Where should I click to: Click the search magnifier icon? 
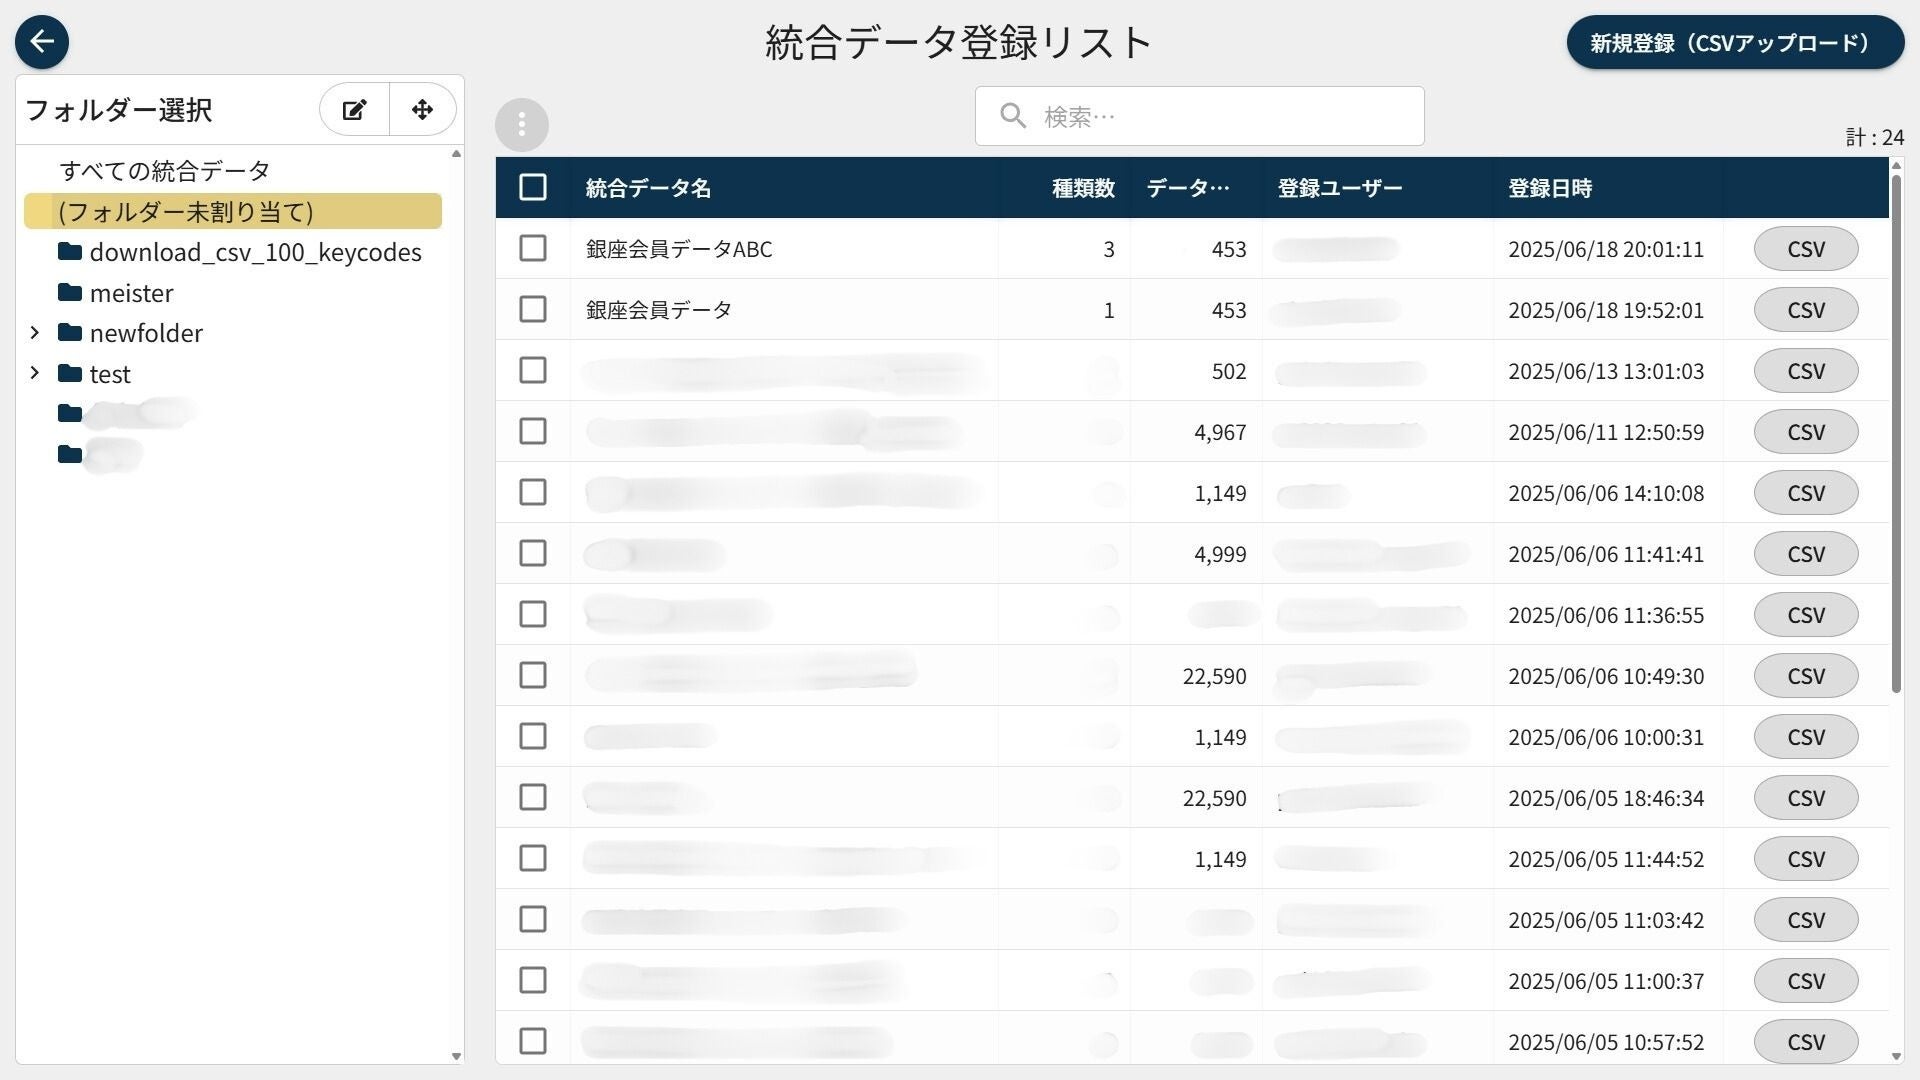click(x=1013, y=116)
